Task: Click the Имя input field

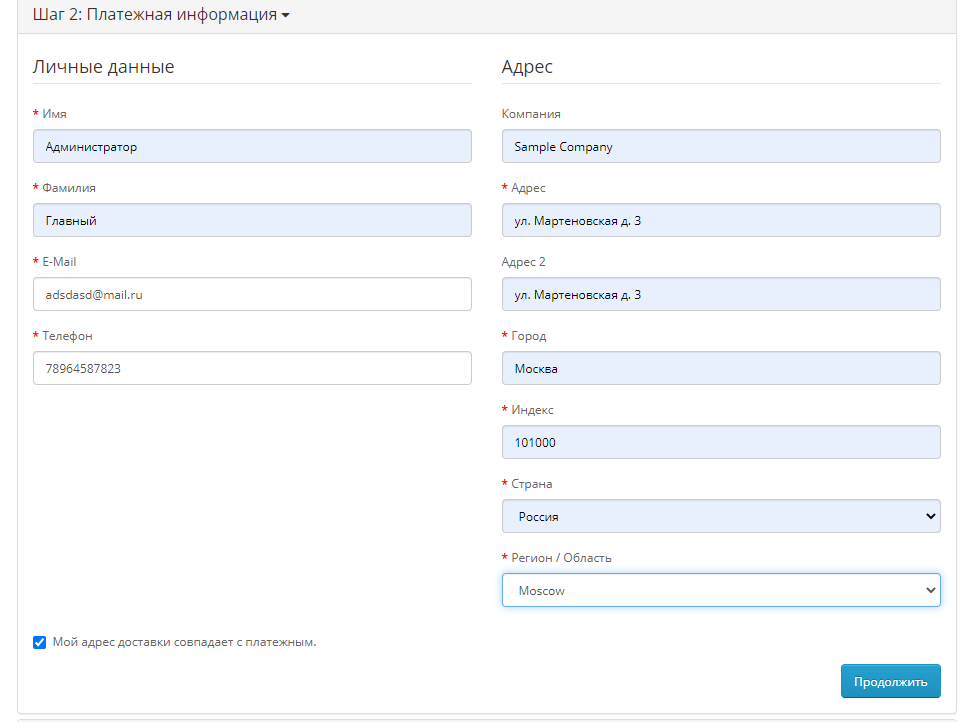Action: click(x=252, y=146)
